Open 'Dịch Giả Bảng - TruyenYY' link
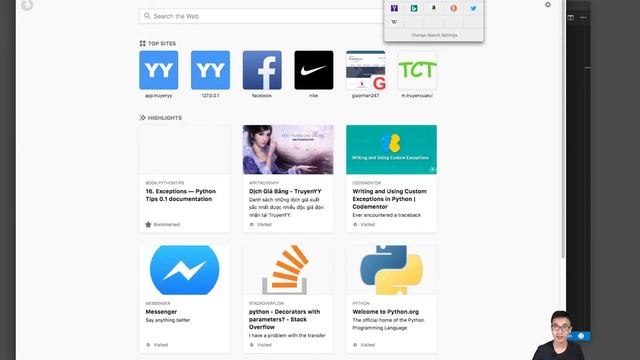This screenshot has width=640, height=360. point(285,191)
